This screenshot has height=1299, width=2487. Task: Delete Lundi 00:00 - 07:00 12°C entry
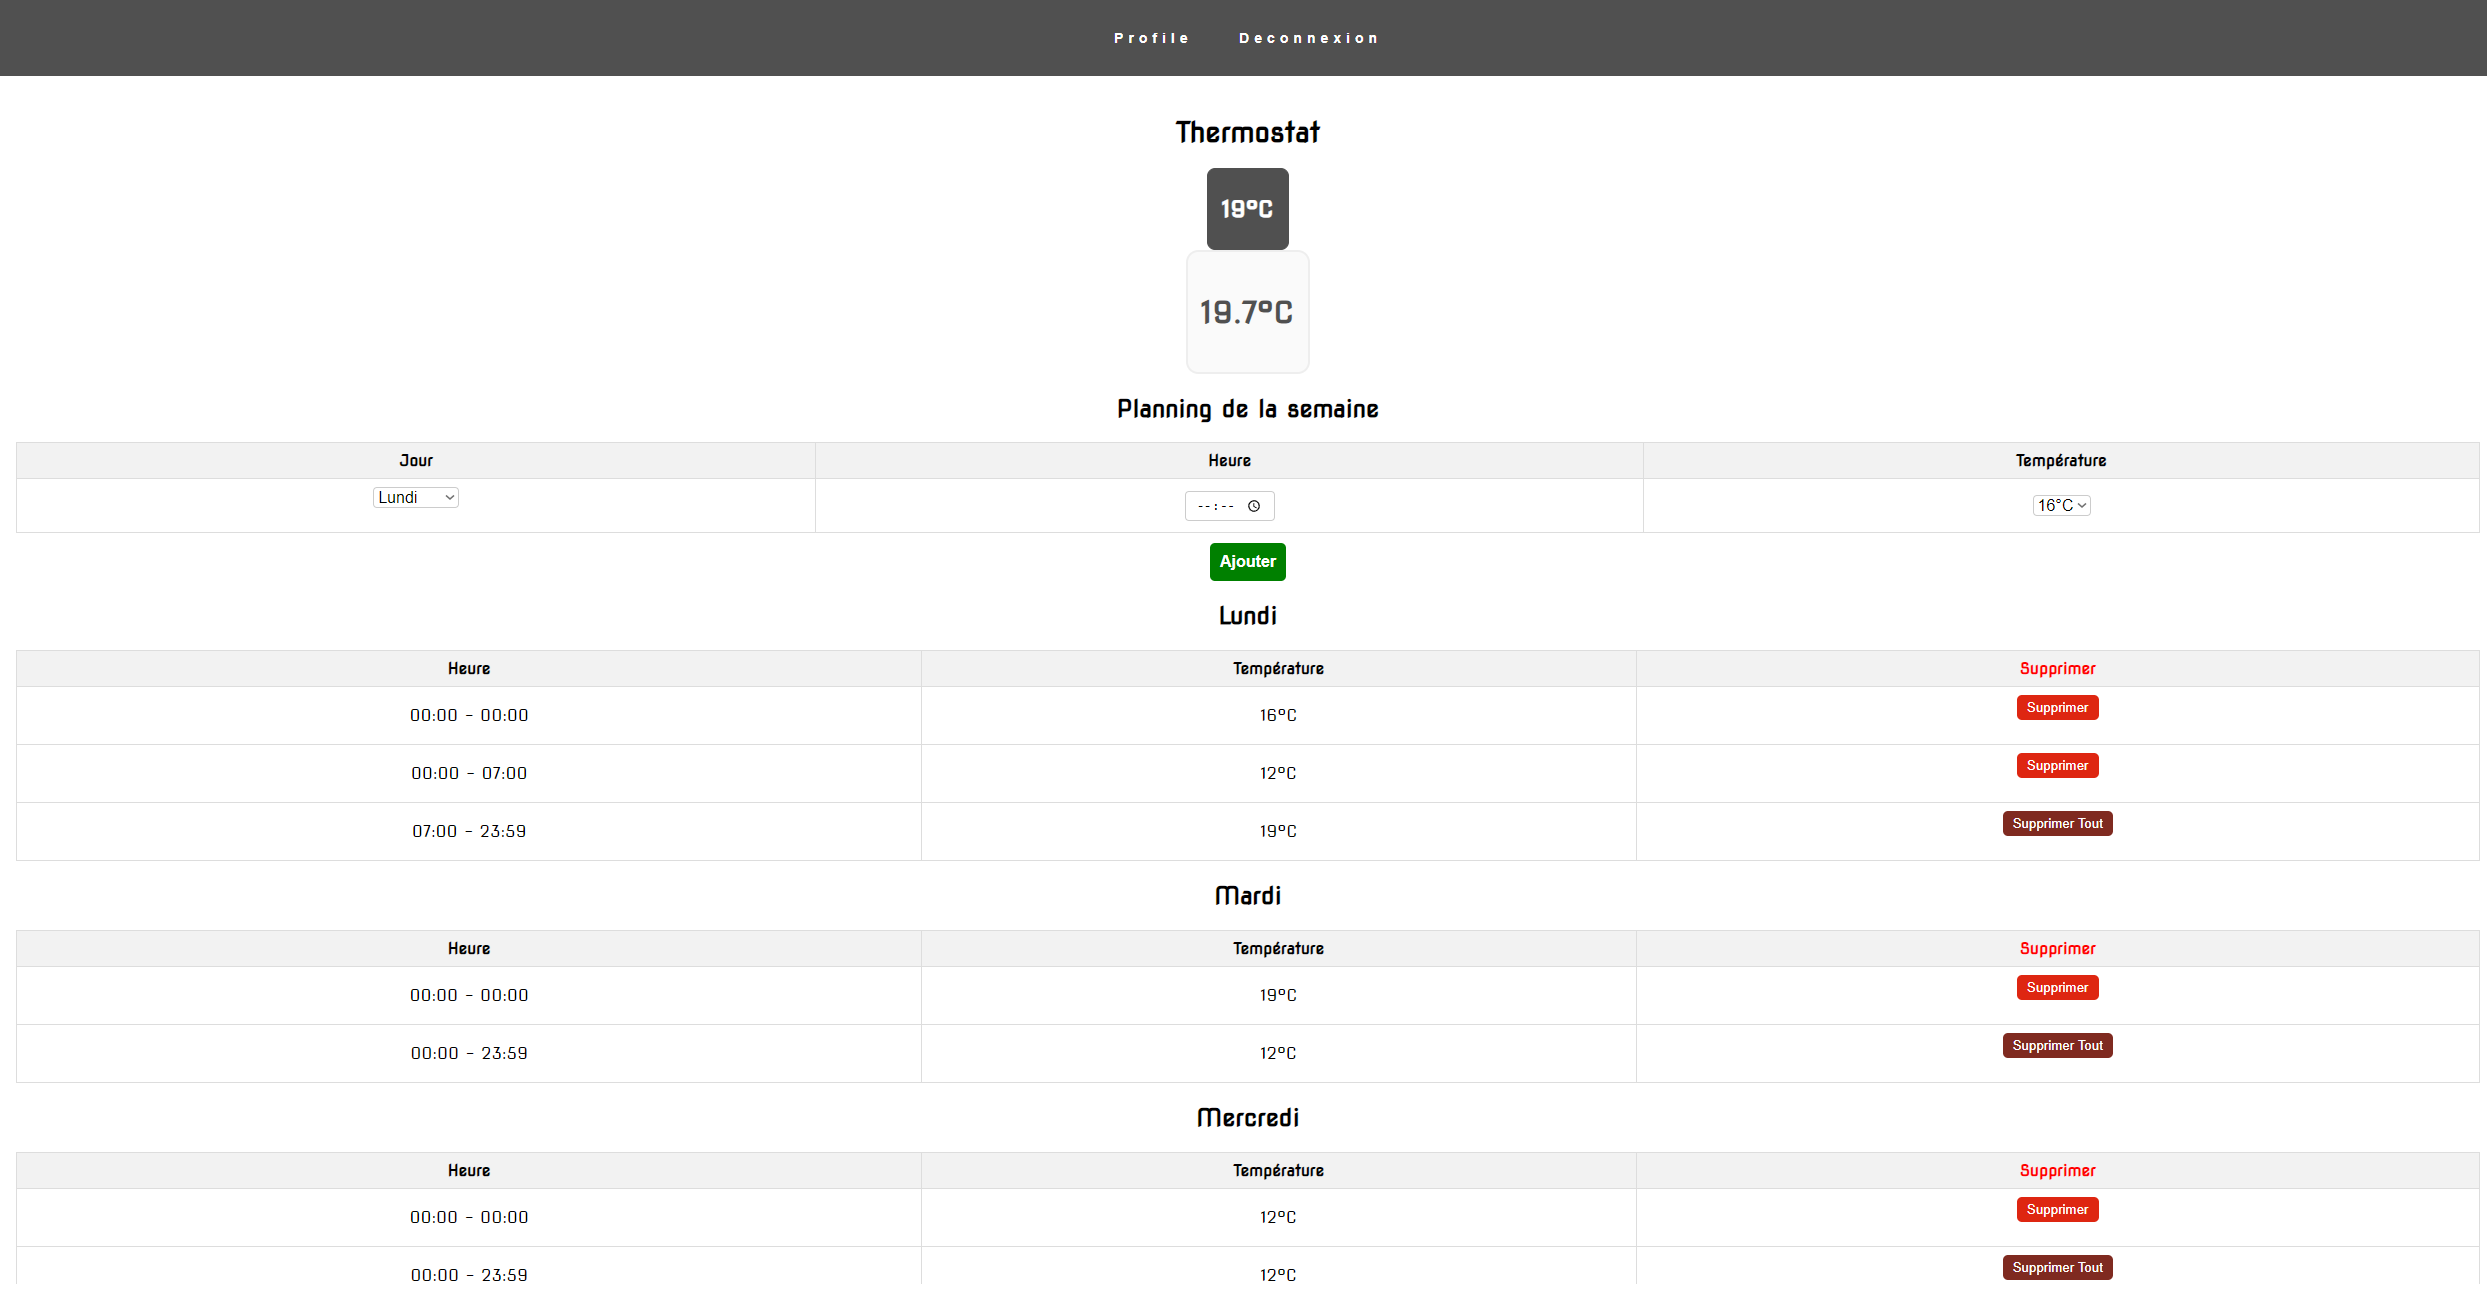pyautogui.click(x=2057, y=766)
